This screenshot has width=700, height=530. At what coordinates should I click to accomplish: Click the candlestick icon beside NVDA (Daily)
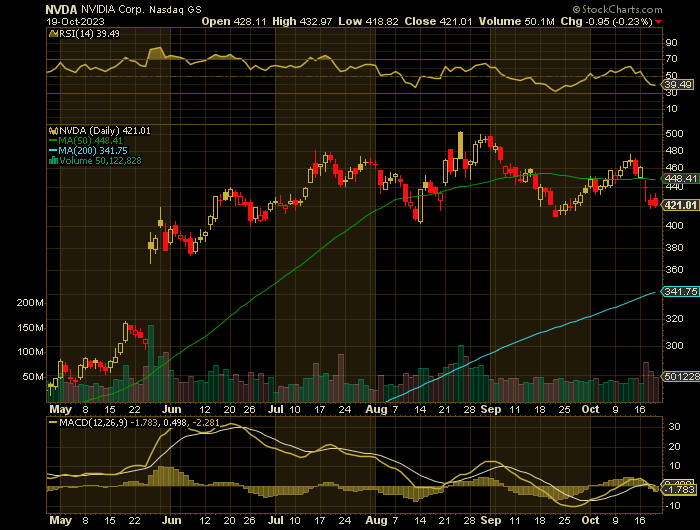pyautogui.click(x=53, y=131)
